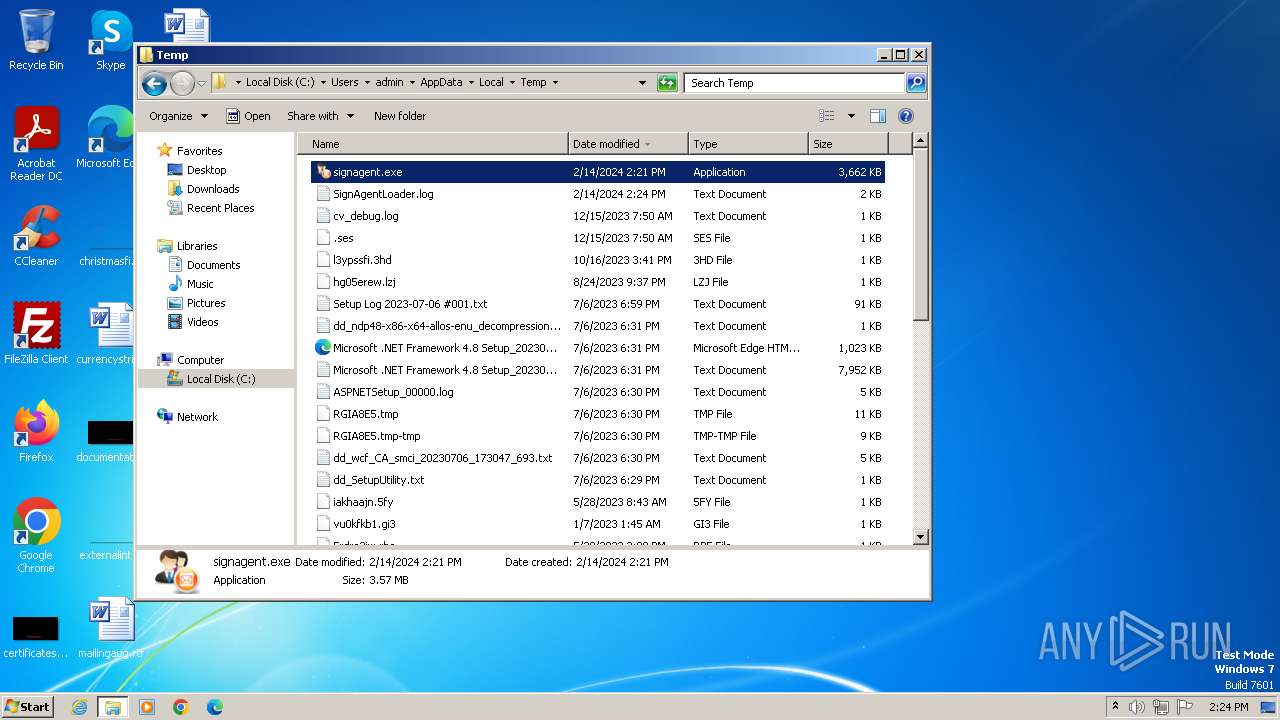Open Desktop in navigation pane

tap(206, 170)
